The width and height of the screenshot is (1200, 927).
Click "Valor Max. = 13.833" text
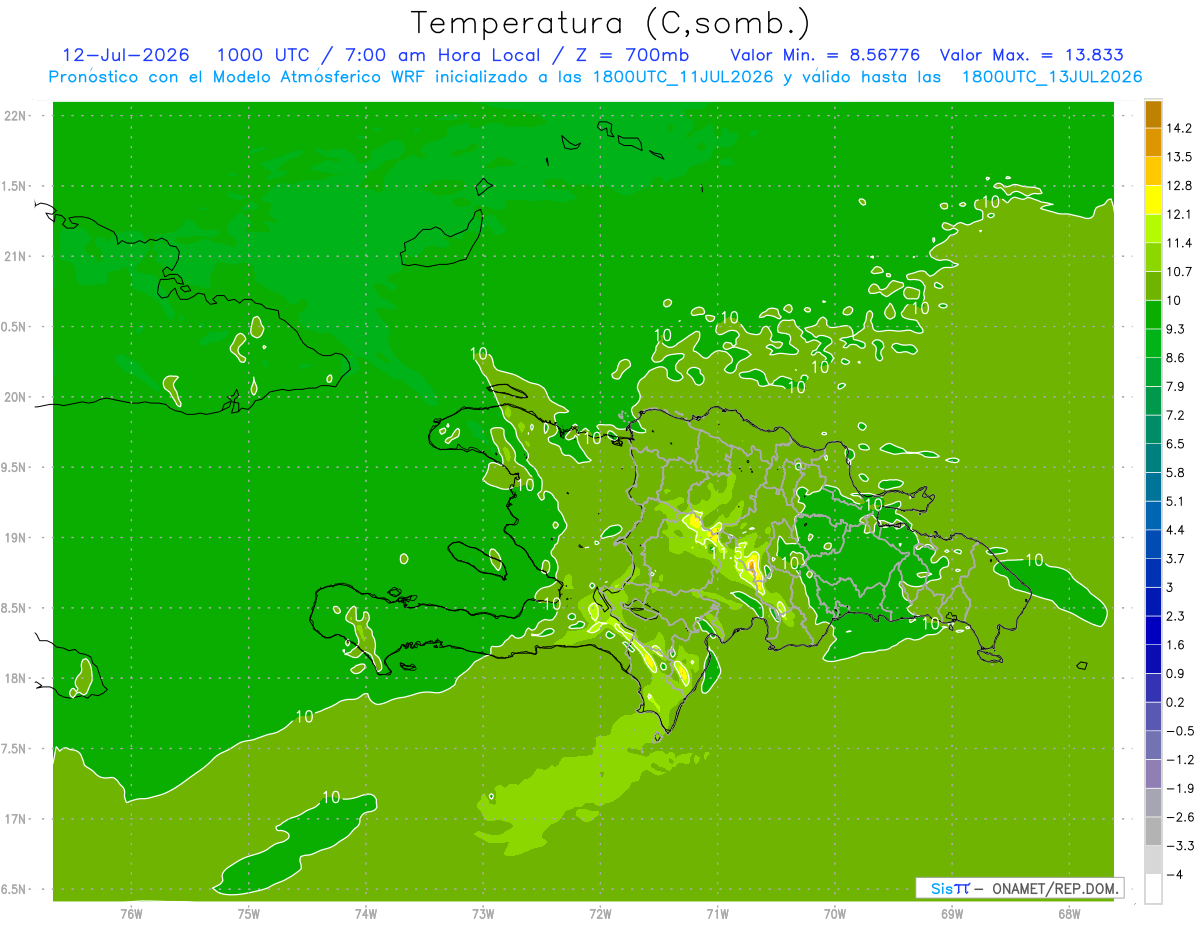(x=1031, y=55)
